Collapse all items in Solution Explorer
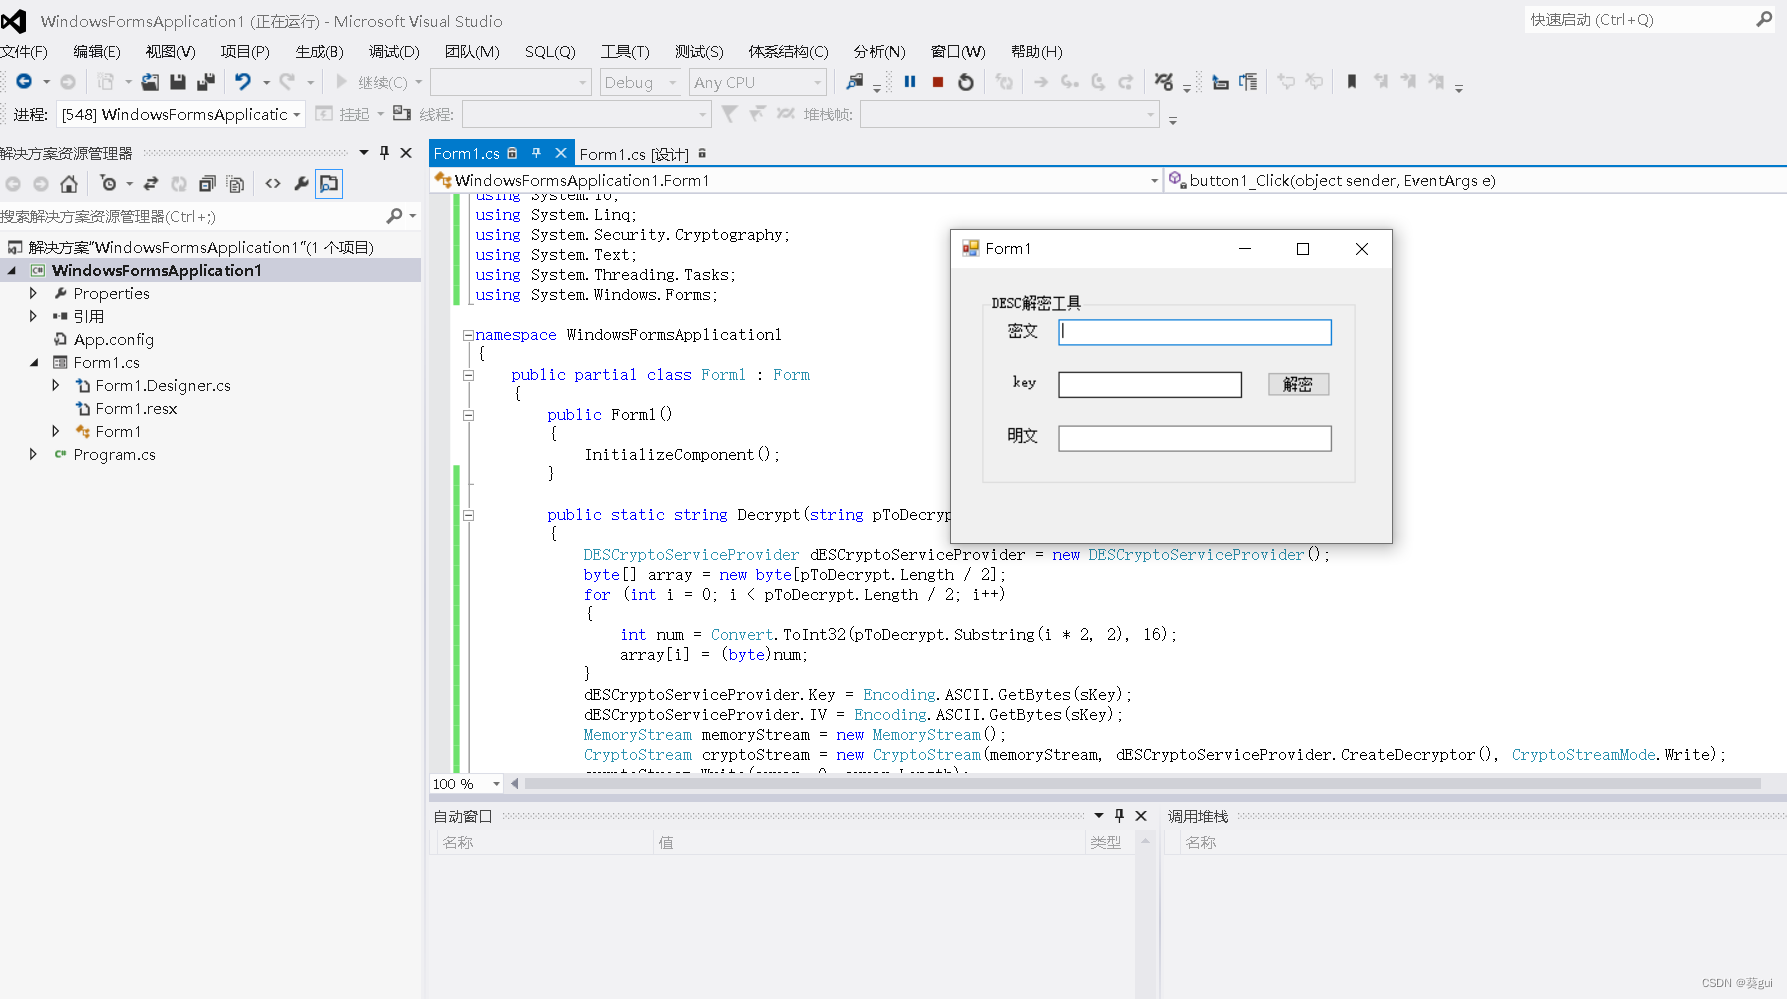1787x999 pixels. 207,184
